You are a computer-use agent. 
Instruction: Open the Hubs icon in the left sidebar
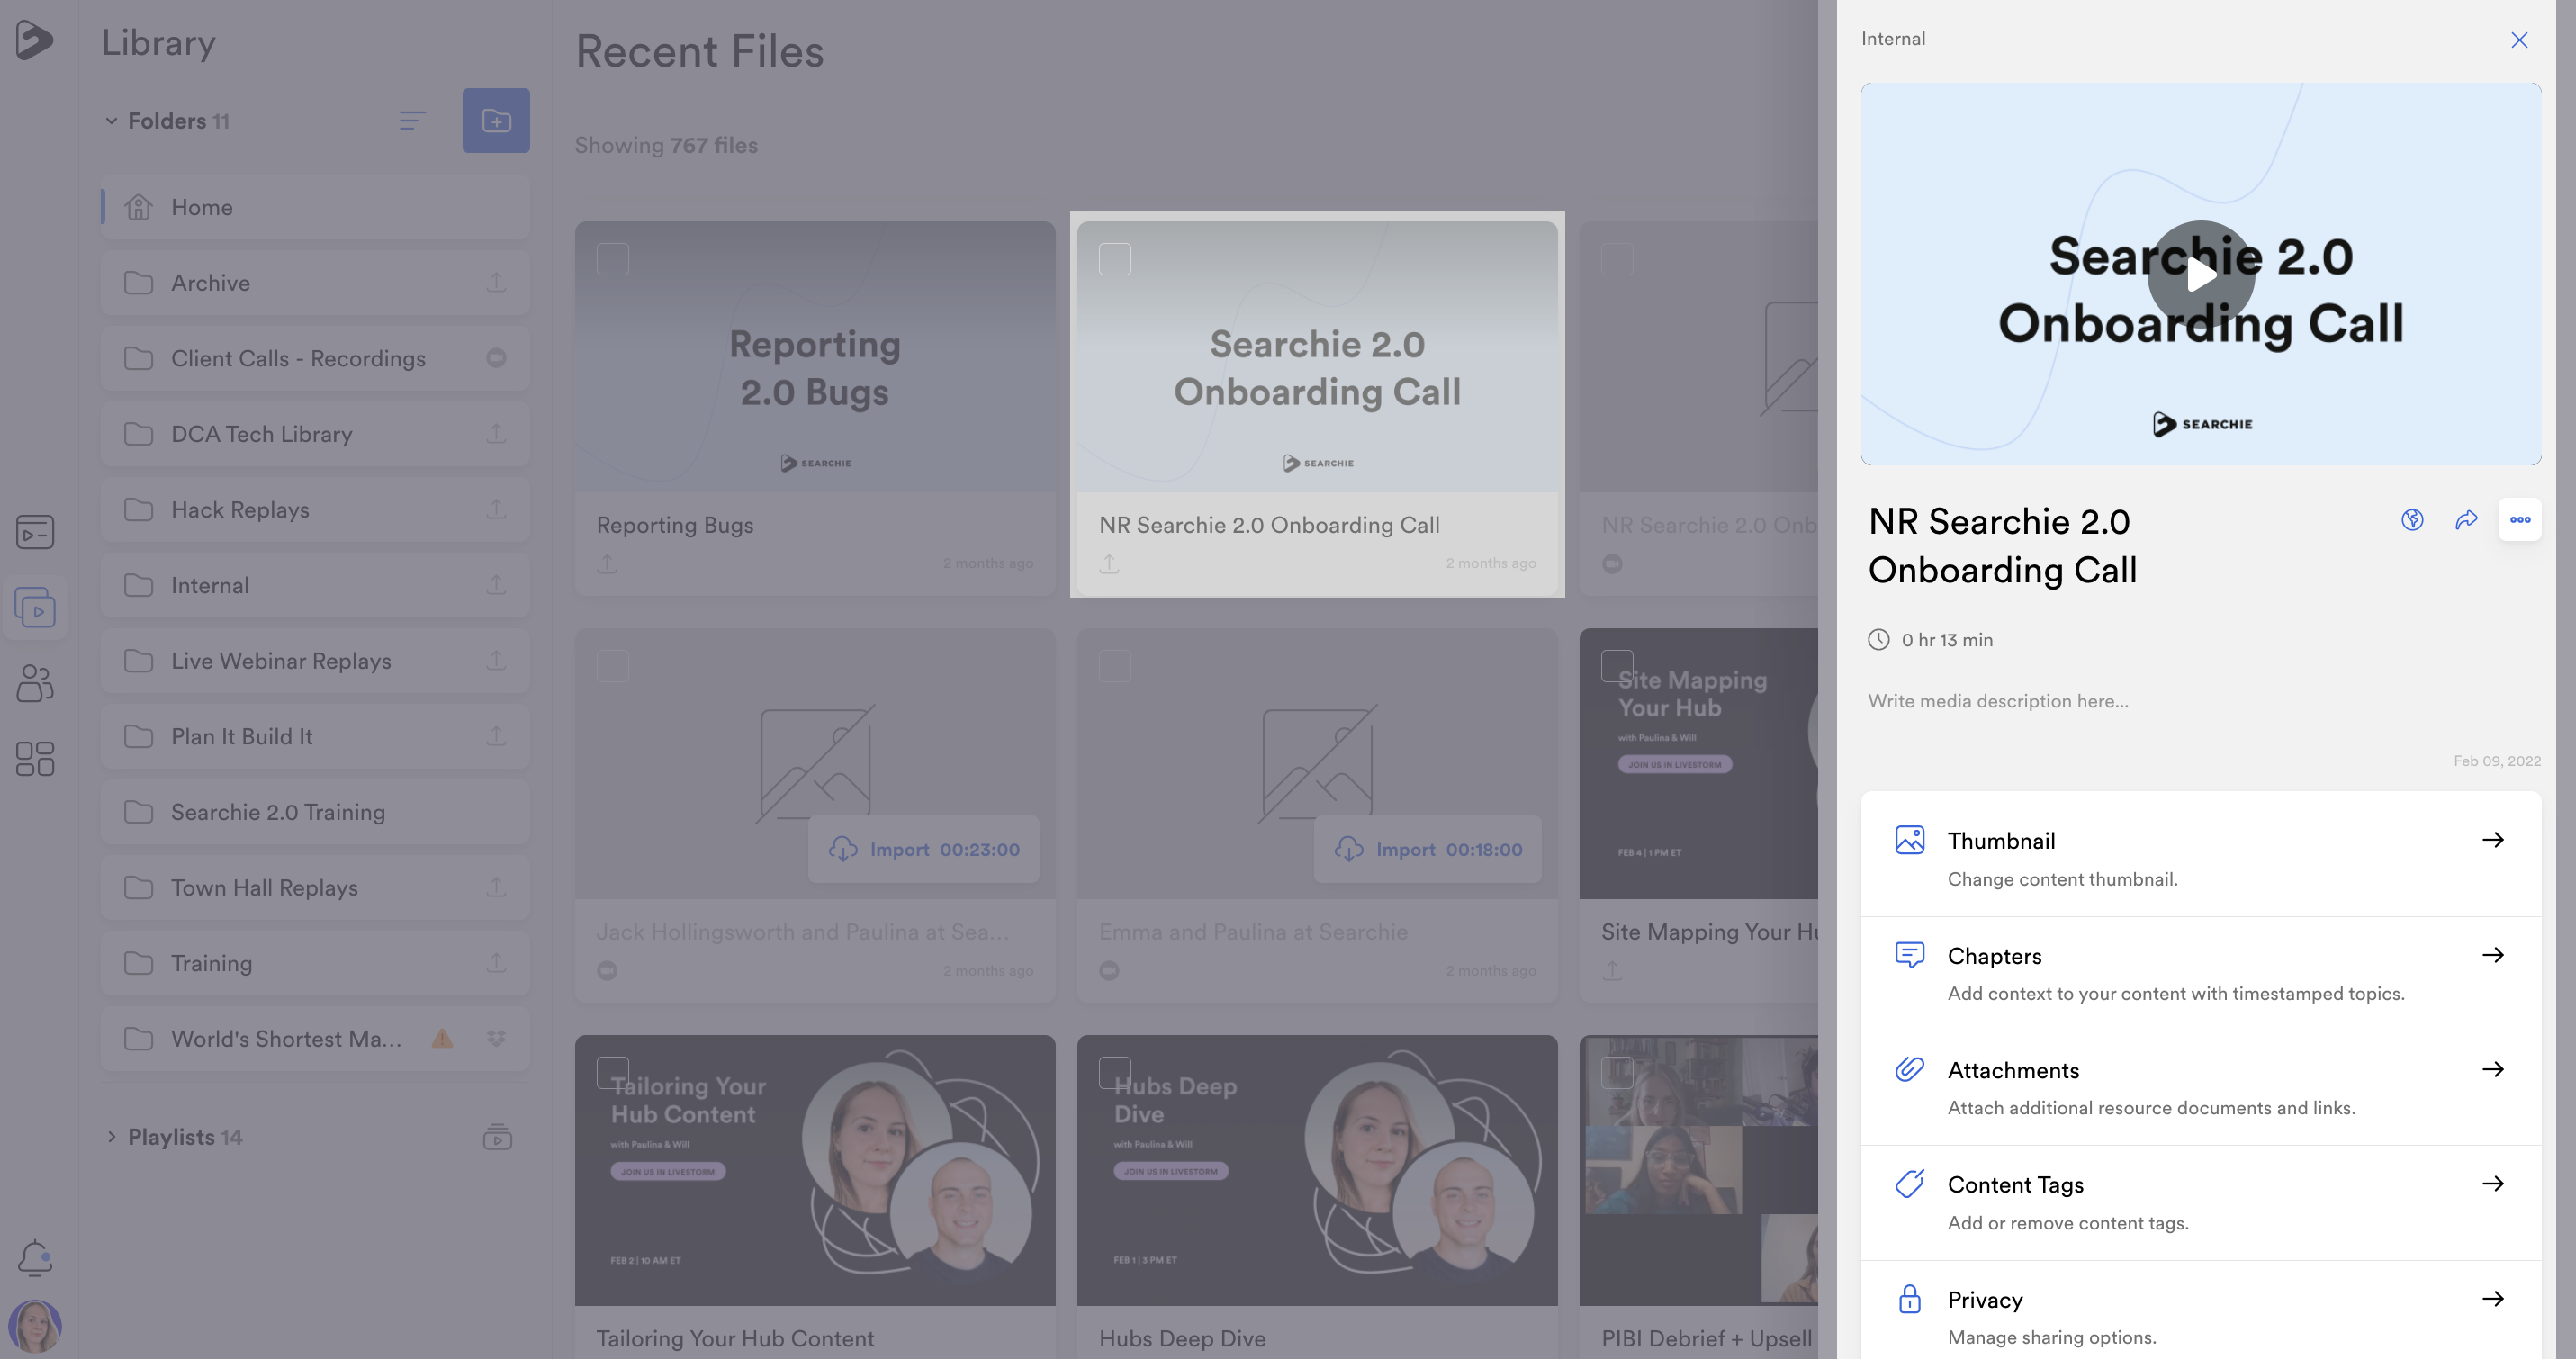coord(35,532)
